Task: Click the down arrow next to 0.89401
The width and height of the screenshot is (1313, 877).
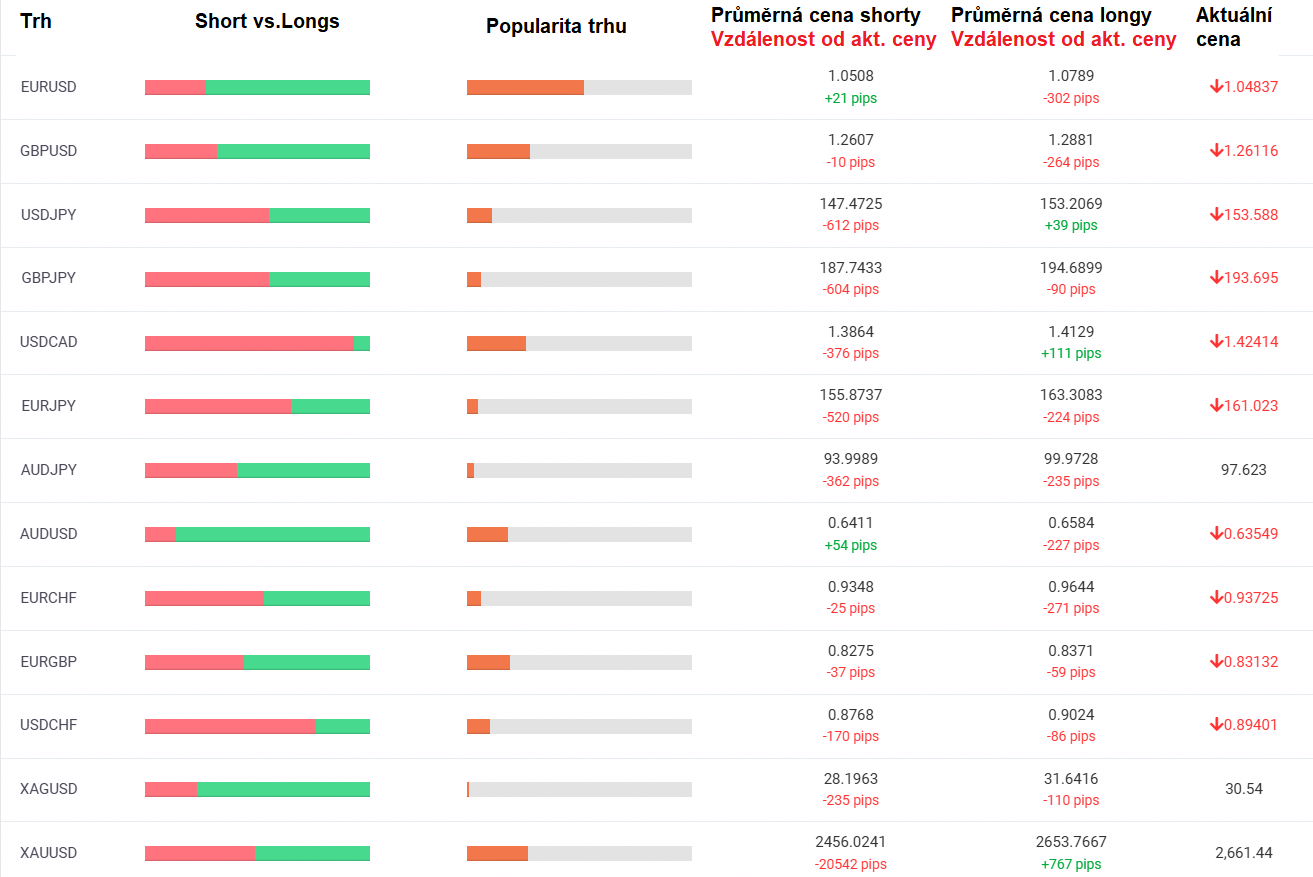Action: tap(1216, 725)
